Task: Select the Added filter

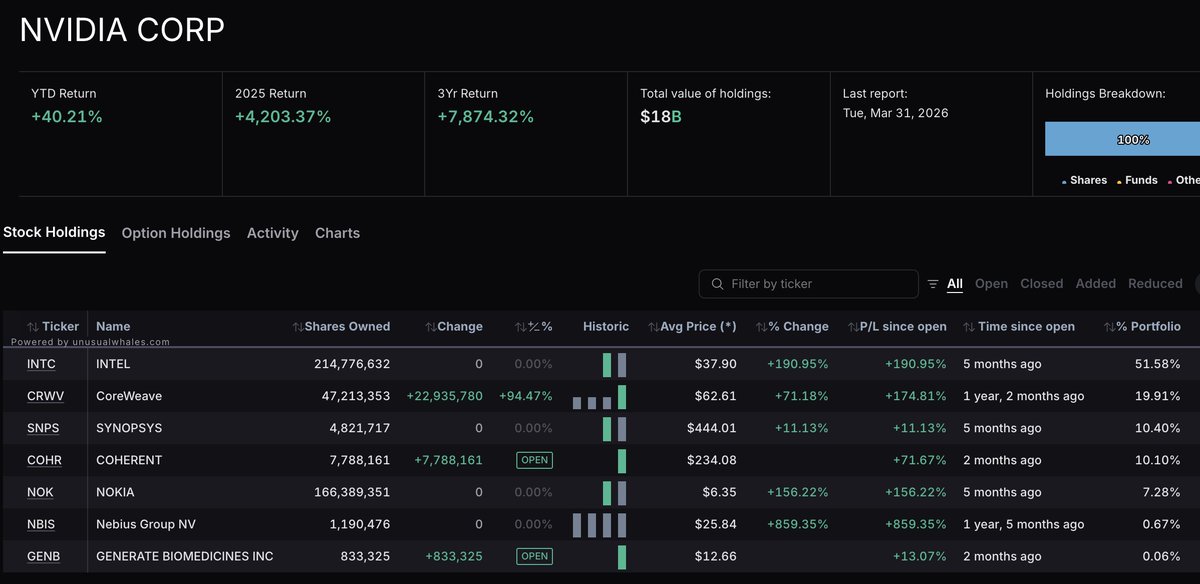Action: point(1095,284)
